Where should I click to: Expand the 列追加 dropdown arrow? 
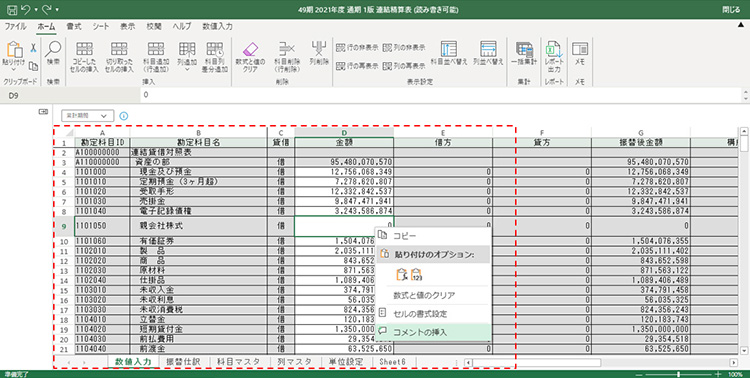tap(187, 70)
